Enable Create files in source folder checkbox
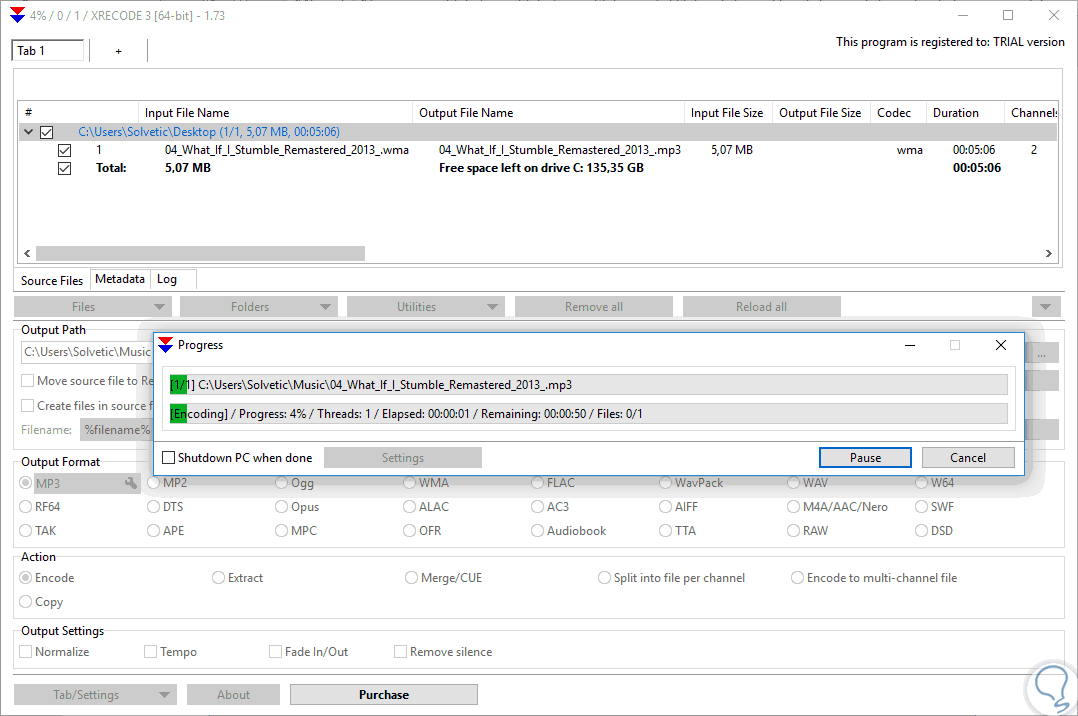Image resolution: width=1078 pixels, height=716 pixels. tap(28, 405)
